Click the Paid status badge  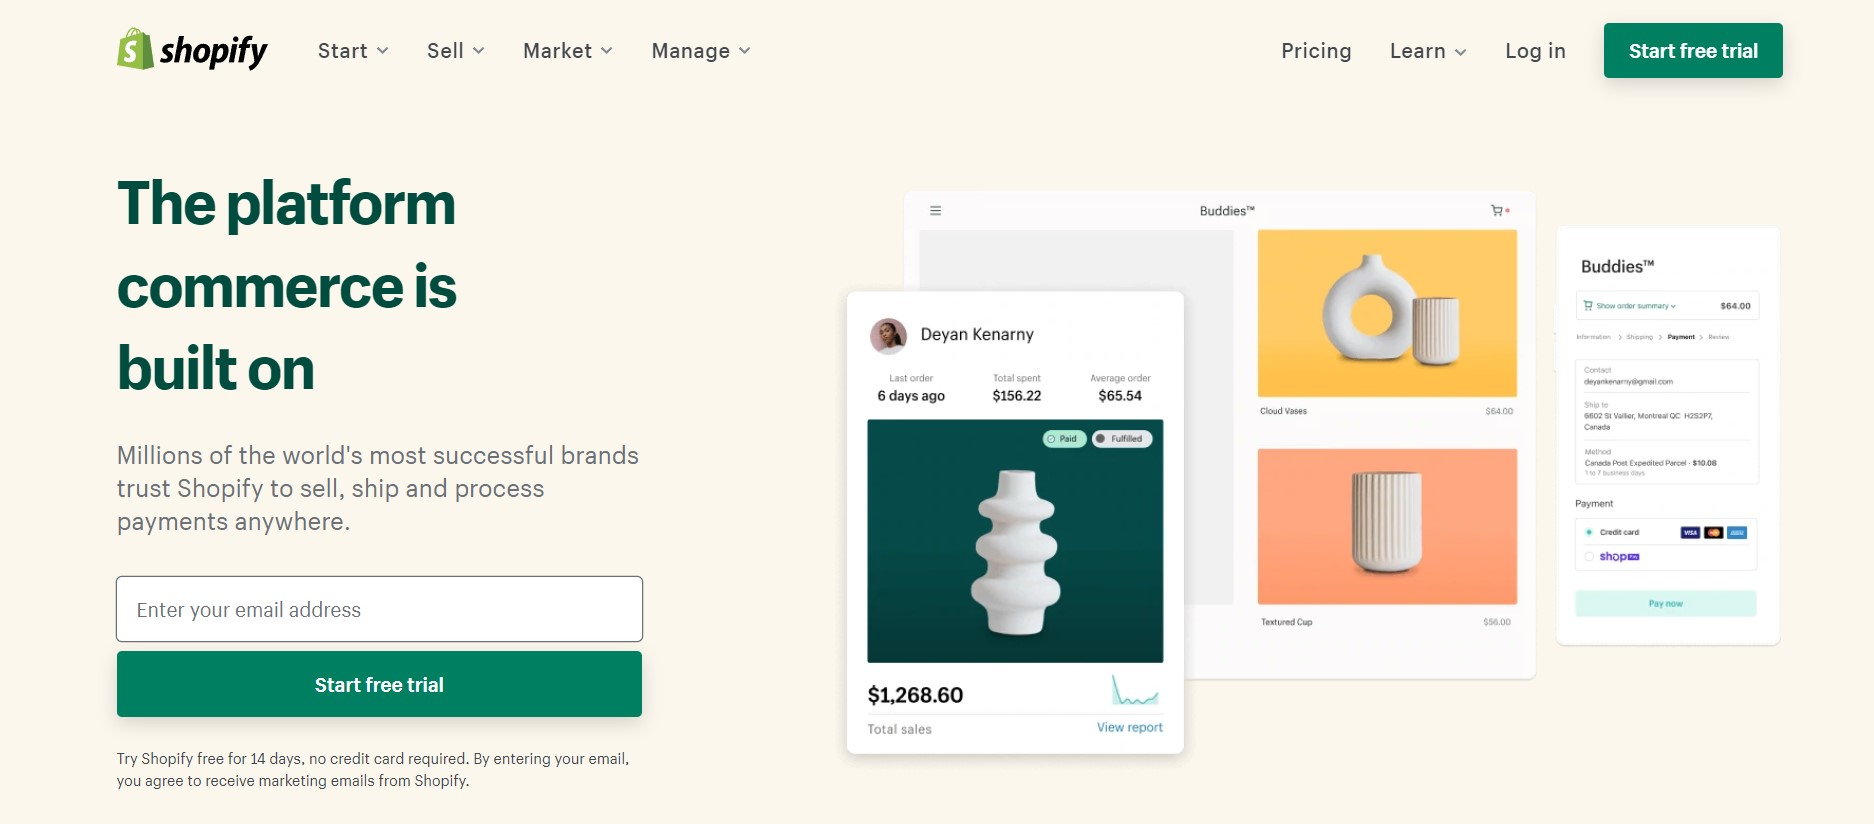1064,439
